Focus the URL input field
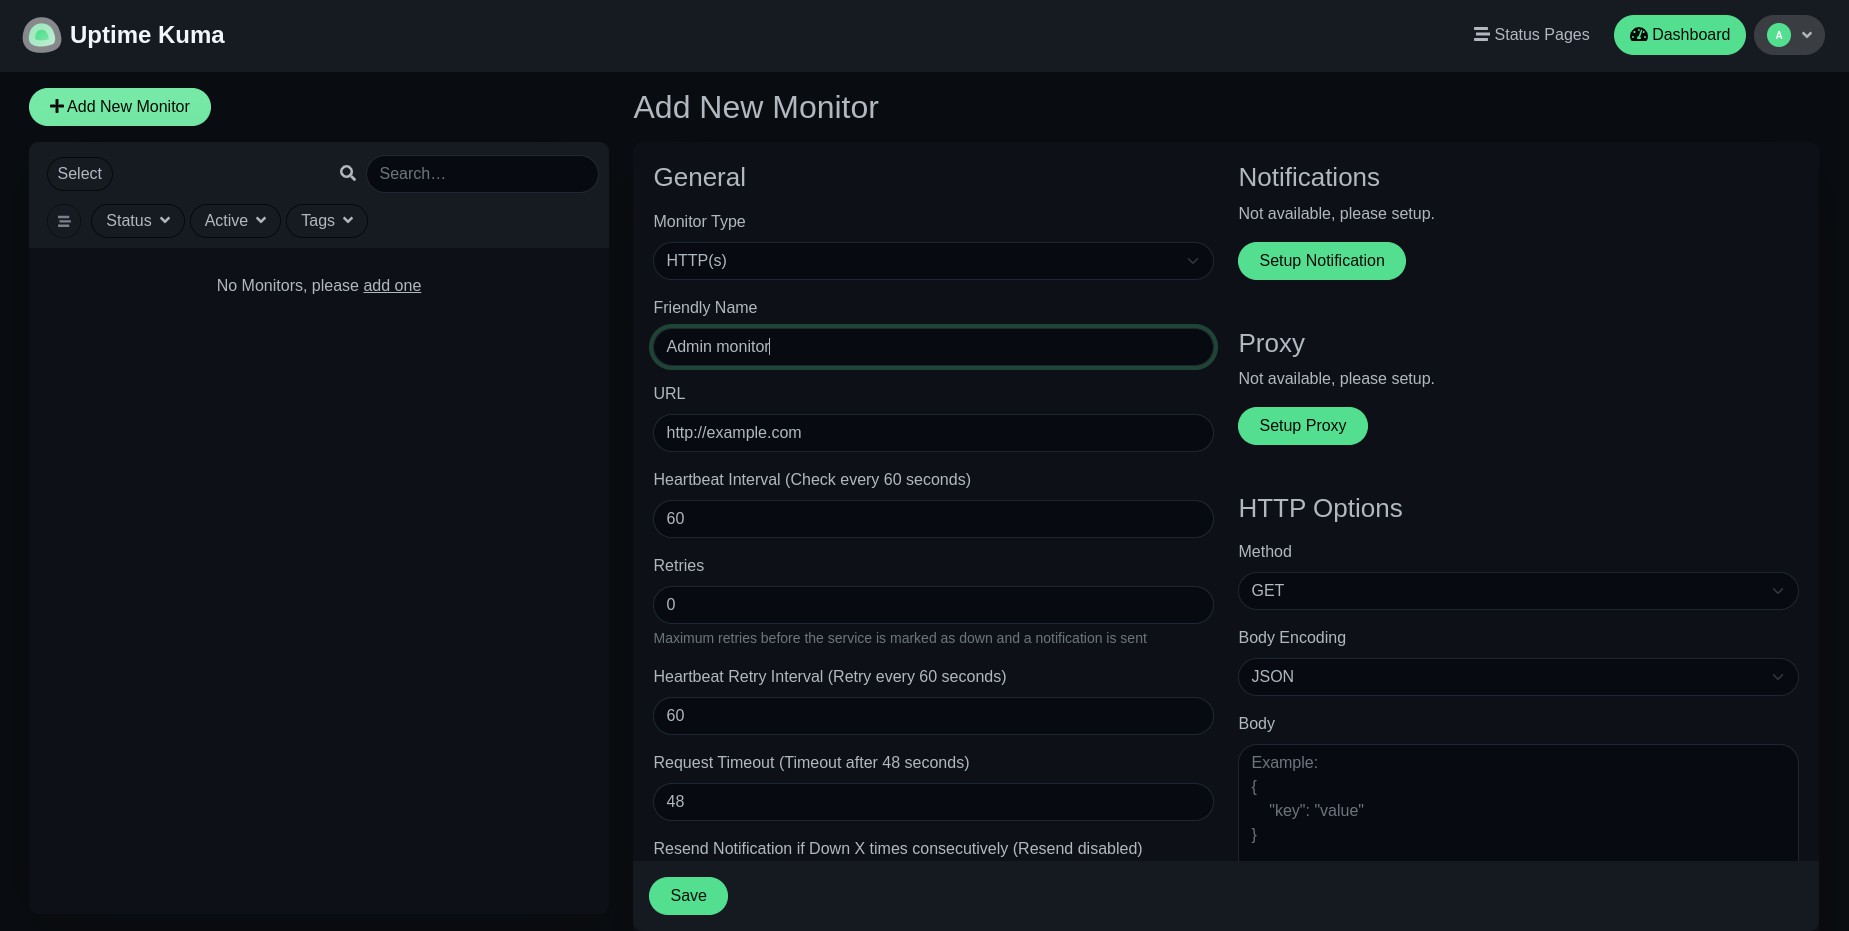 pyautogui.click(x=932, y=433)
